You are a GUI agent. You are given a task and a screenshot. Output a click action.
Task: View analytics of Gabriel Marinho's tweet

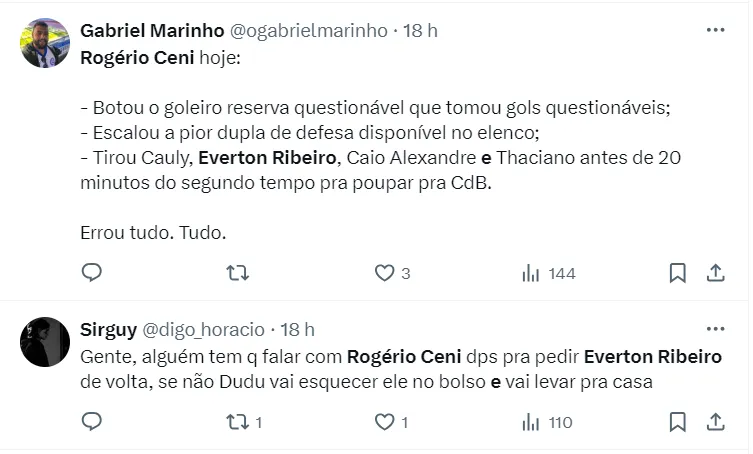click(x=531, y=272)
